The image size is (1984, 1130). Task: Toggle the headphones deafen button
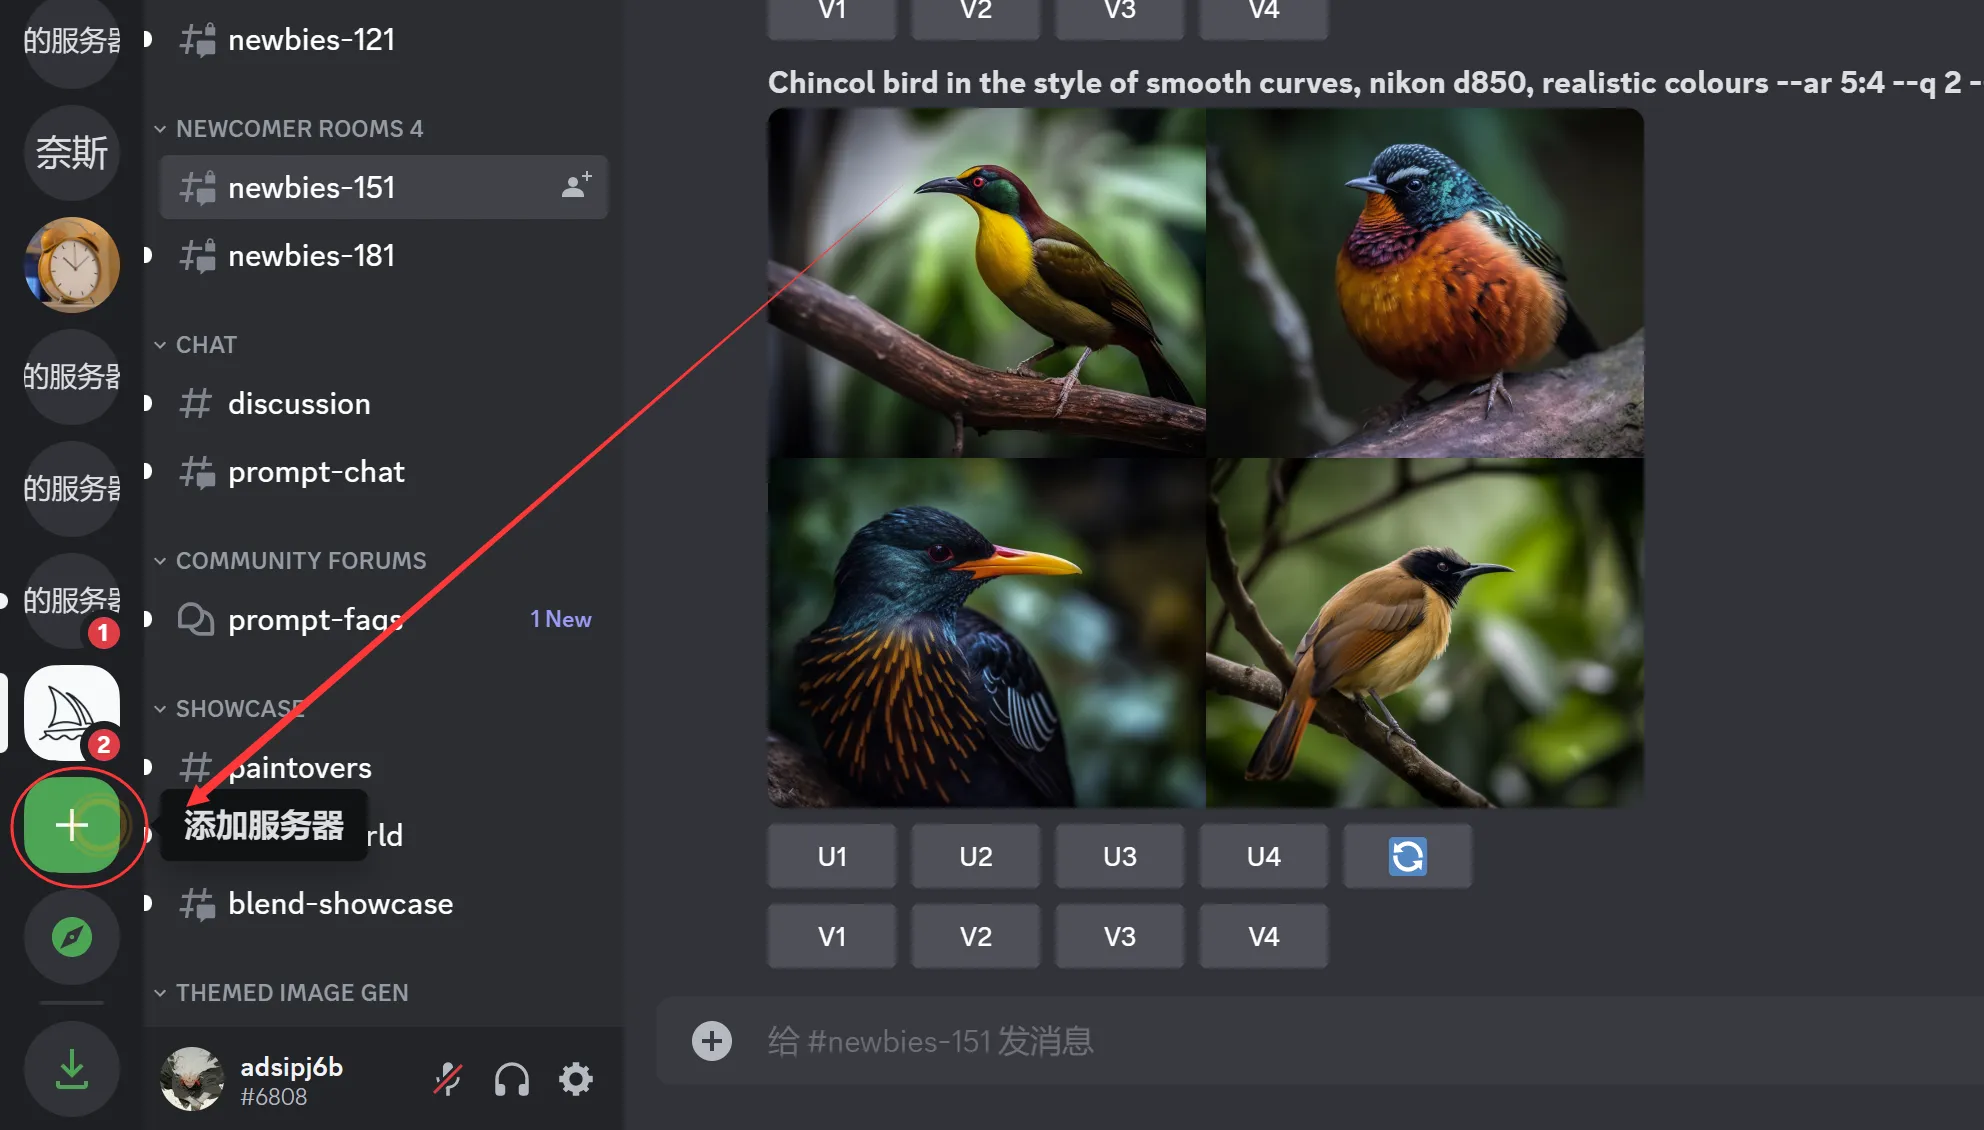[x=511, y=1079]
